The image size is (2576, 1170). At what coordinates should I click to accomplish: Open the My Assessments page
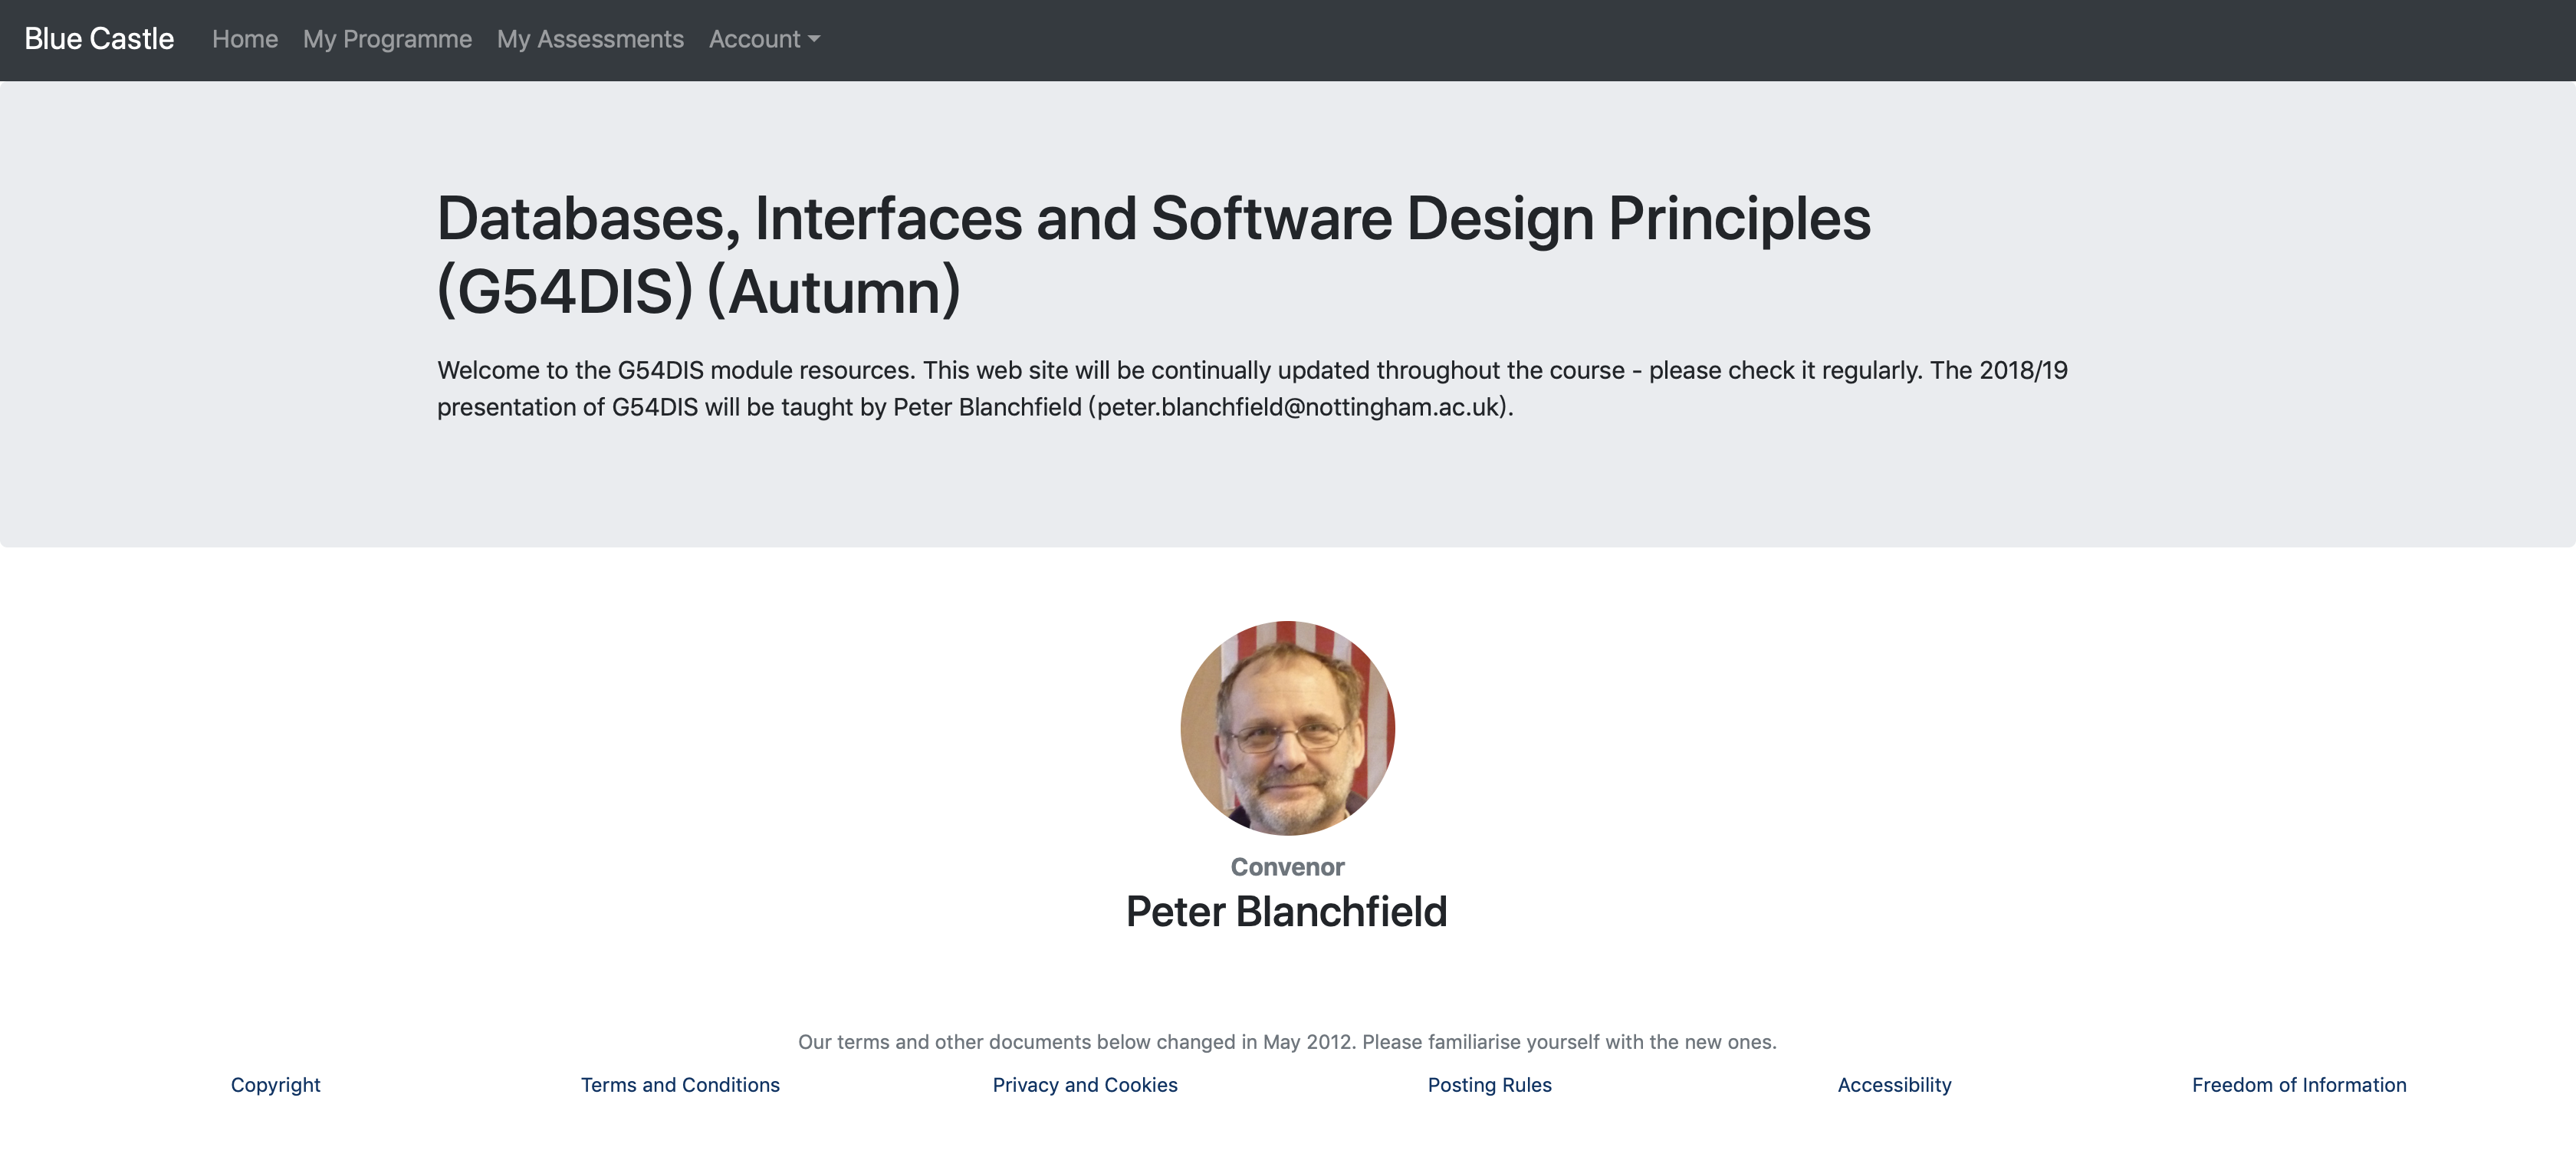[590, 39]
